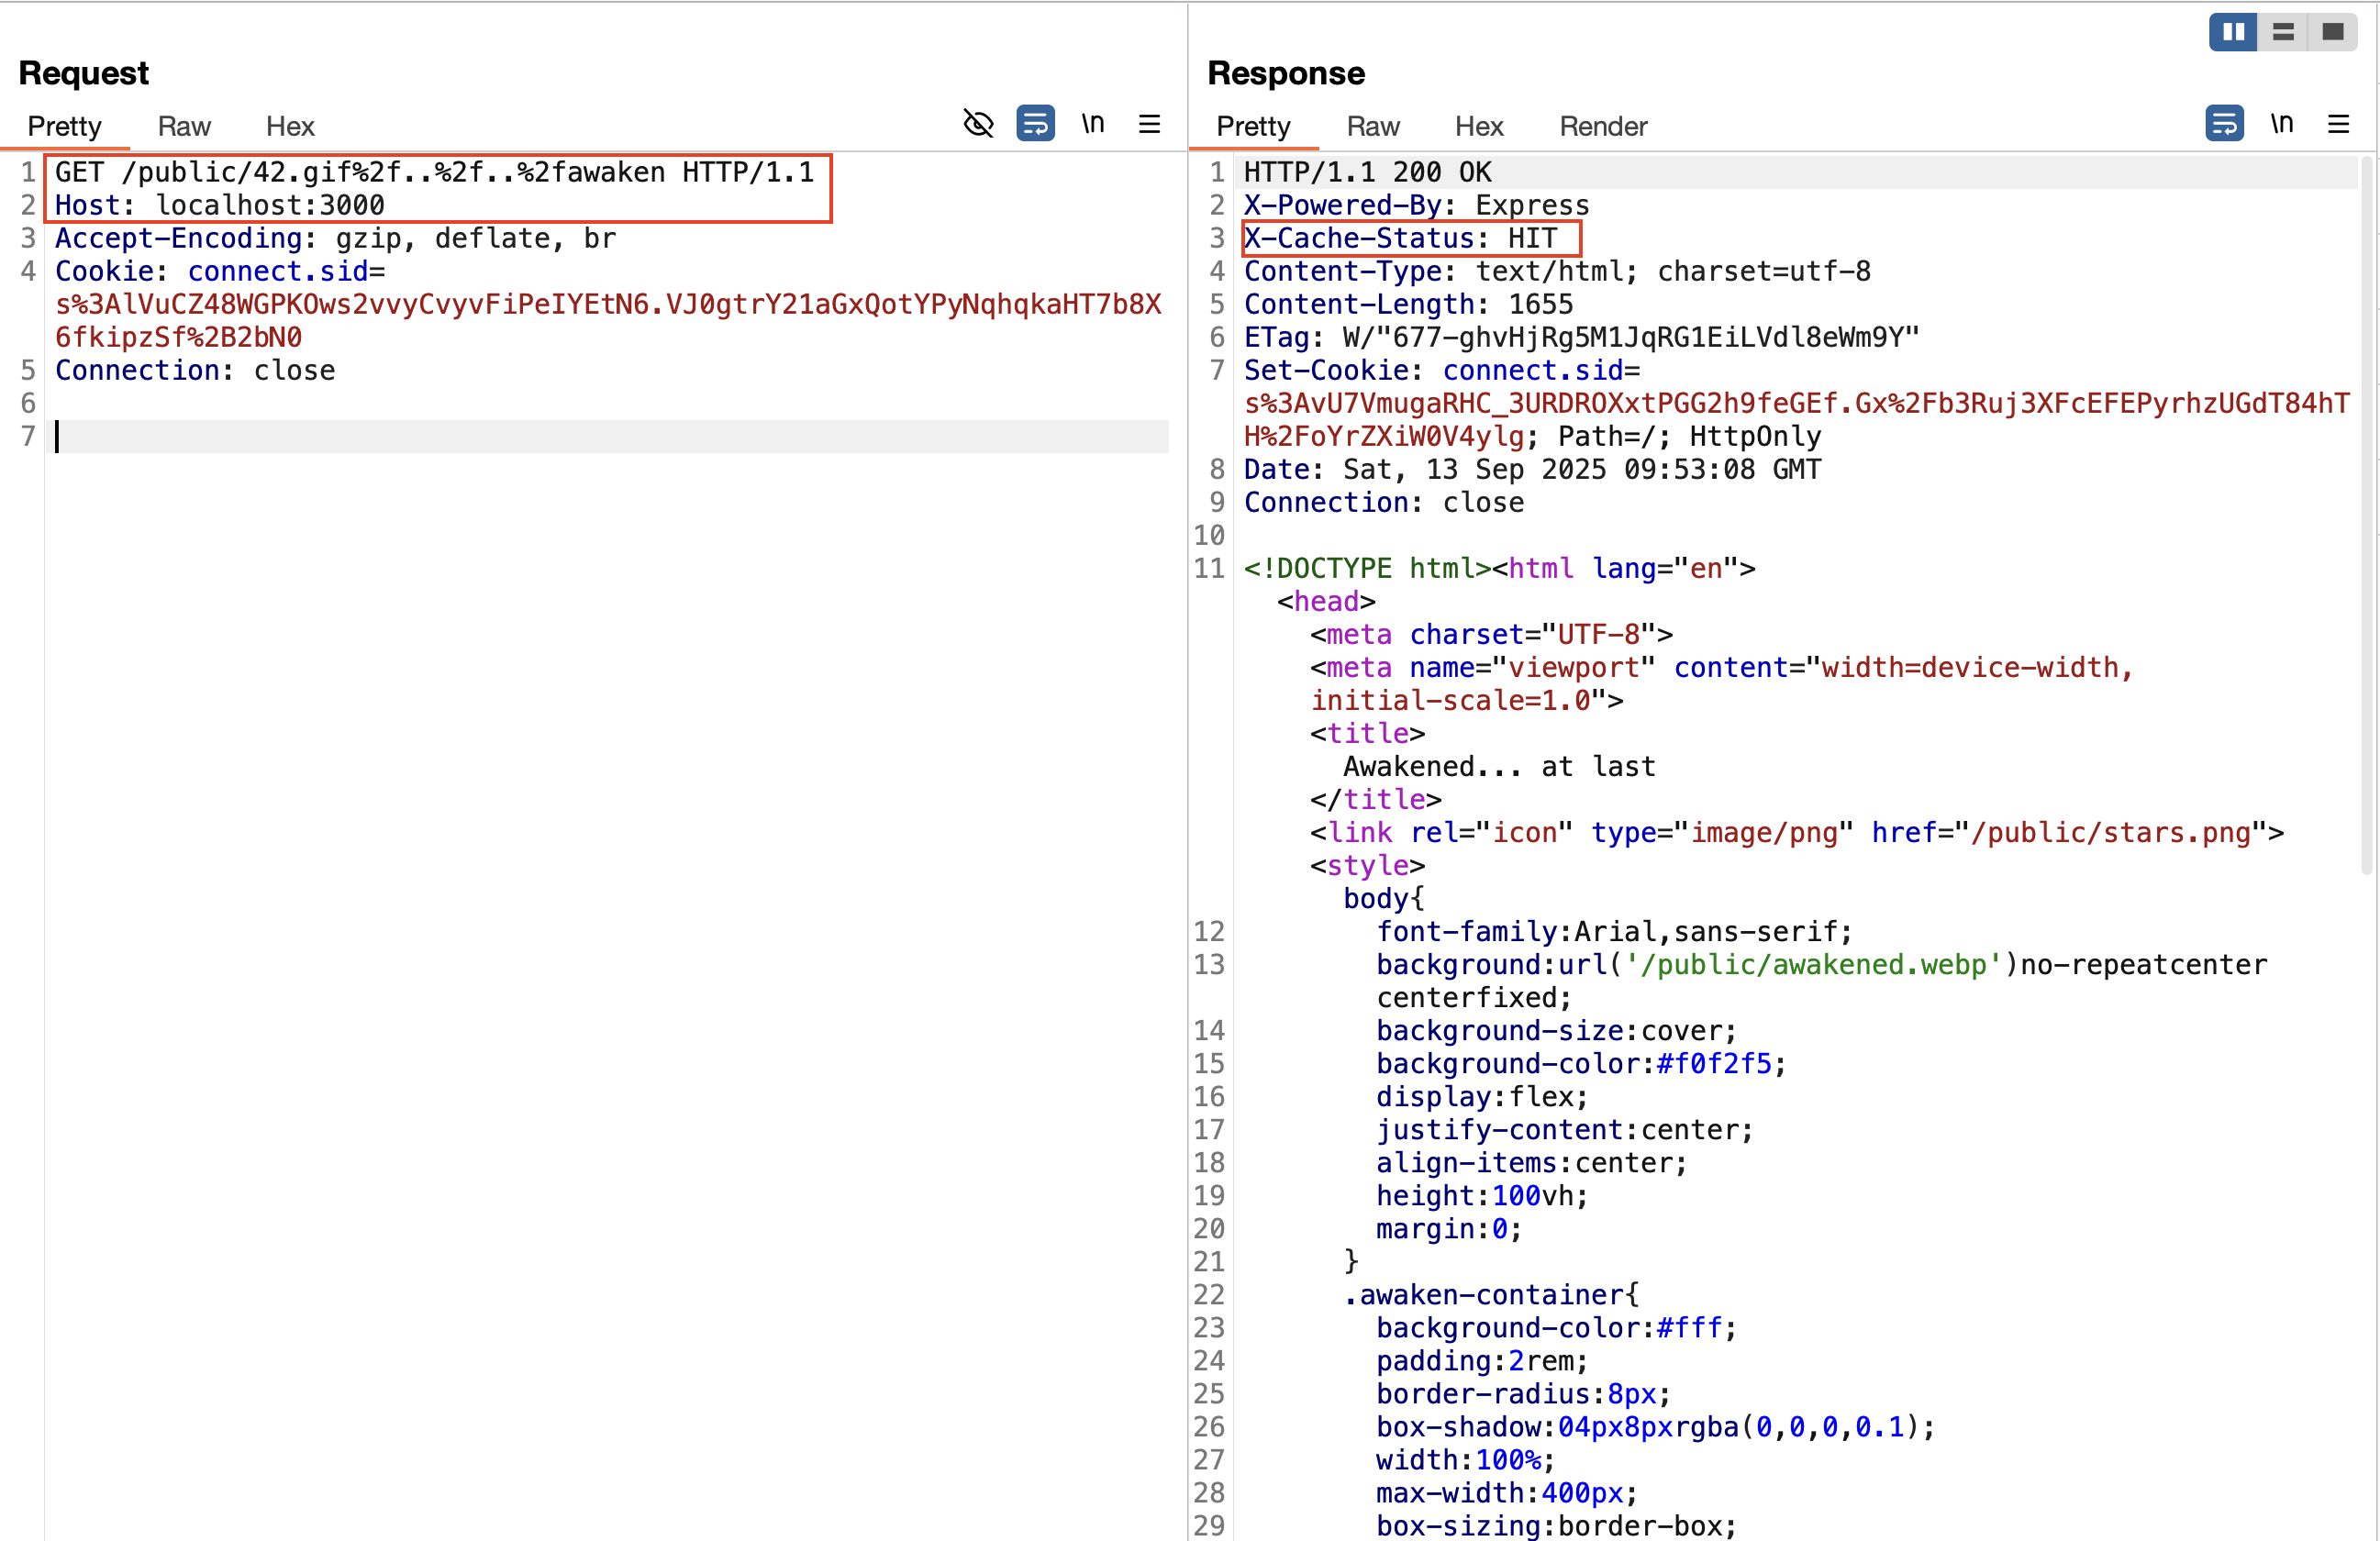Open Hex tab in Response panel
2380x1541 pixels.
click(x=1478, y=126)
